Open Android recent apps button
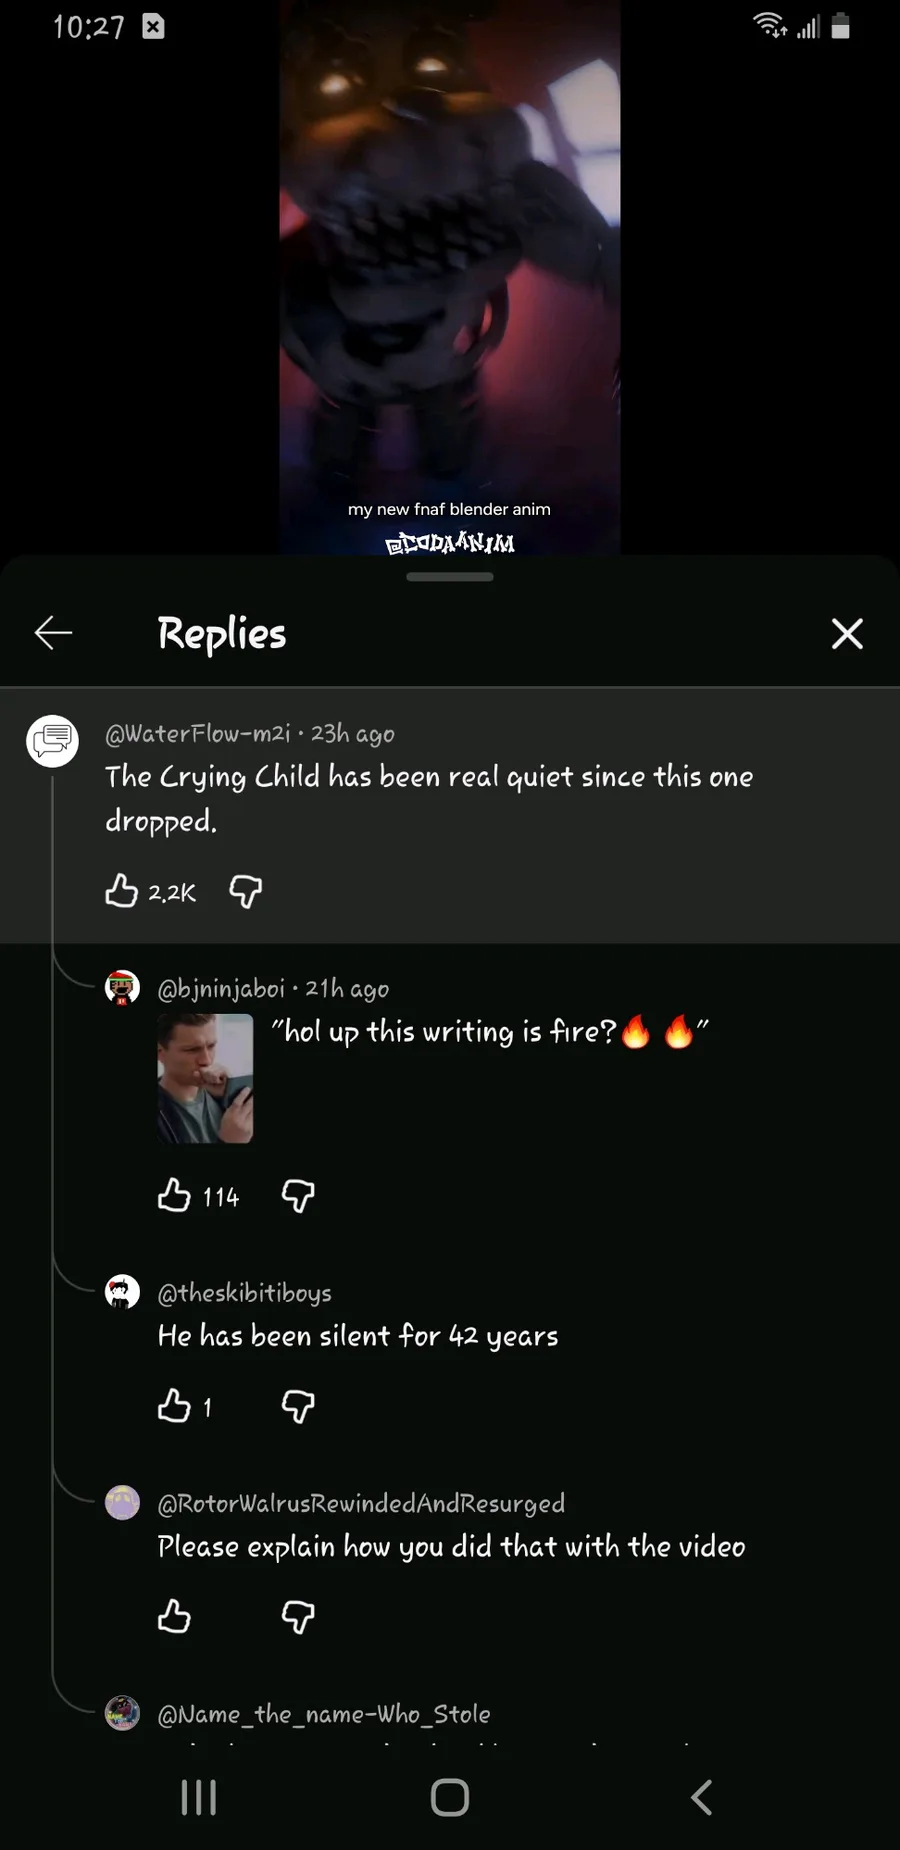The height and width of the screenshot is (1850, 900). (198, 1797)
